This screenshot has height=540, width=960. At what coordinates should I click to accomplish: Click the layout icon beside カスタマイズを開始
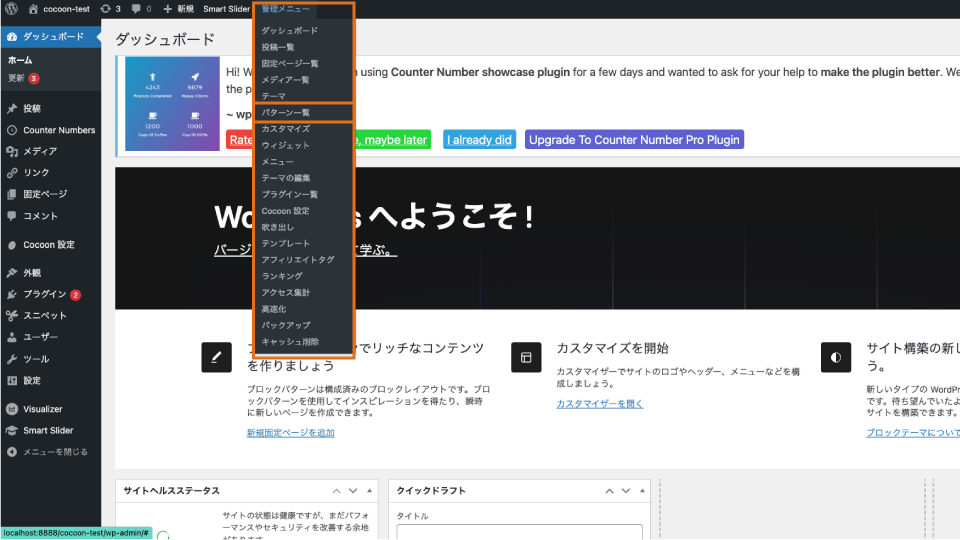coord(526,358)
